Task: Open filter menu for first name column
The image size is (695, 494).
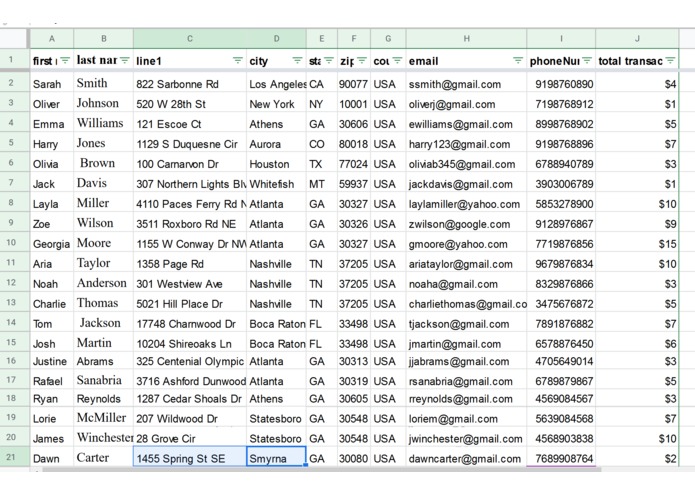Action: 65,60
